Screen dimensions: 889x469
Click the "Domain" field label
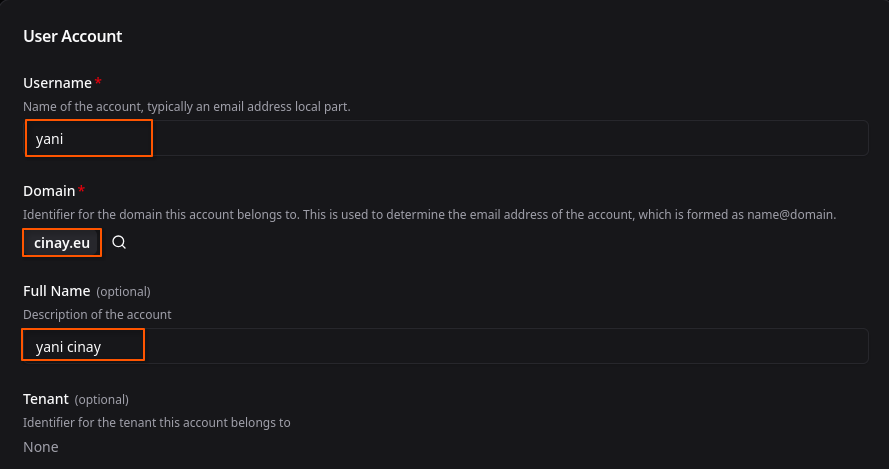click(x=49, y=191)
